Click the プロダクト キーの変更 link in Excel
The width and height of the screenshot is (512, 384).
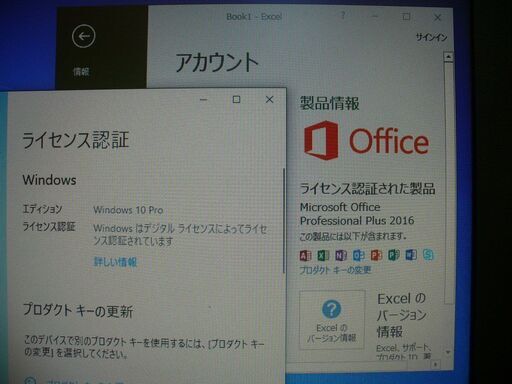pyautogui.click(x=335, y=270)
